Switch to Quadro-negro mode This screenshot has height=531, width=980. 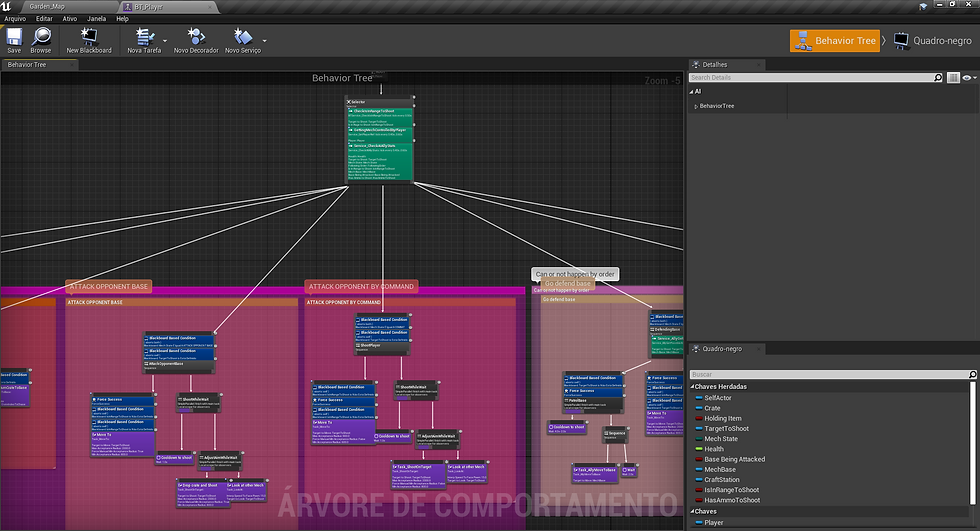click(932, 41)
